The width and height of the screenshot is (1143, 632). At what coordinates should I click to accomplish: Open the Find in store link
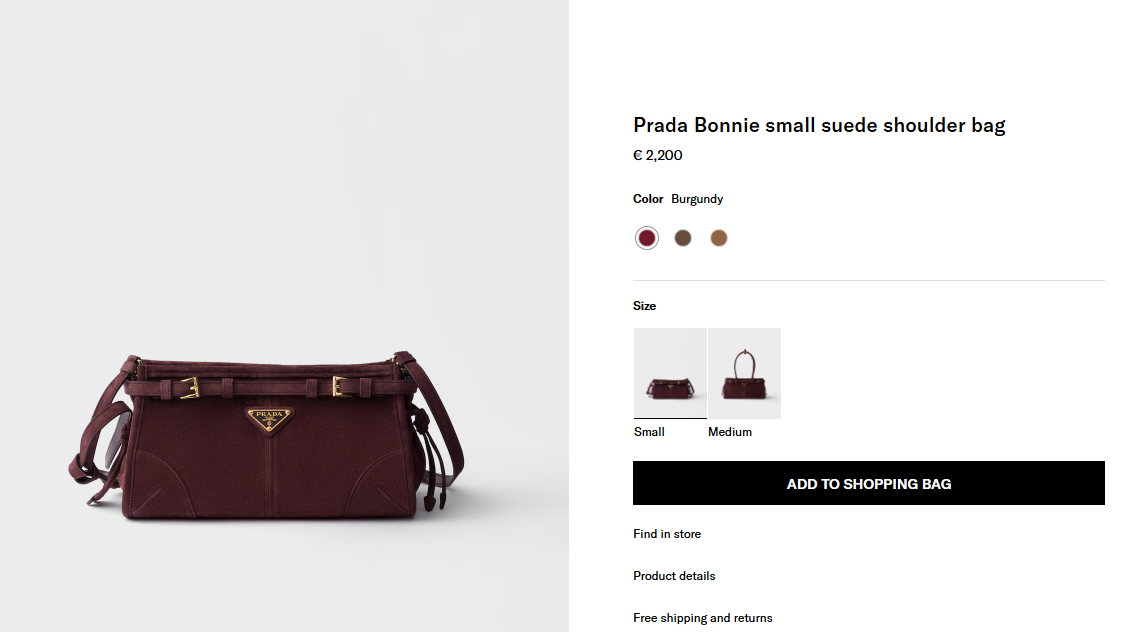(x=667, y=534)
